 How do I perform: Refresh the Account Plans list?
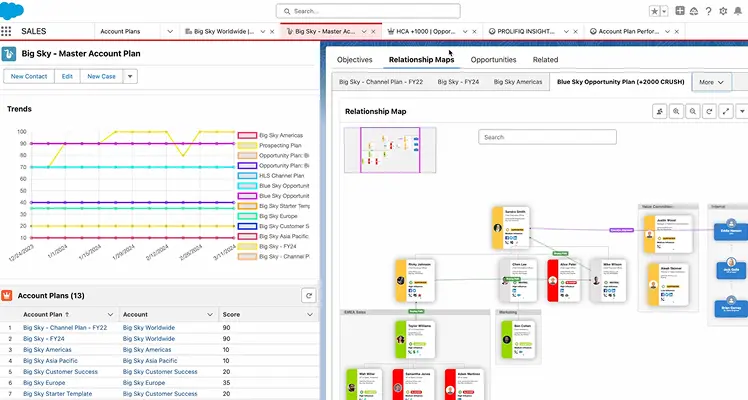point(309,296)
